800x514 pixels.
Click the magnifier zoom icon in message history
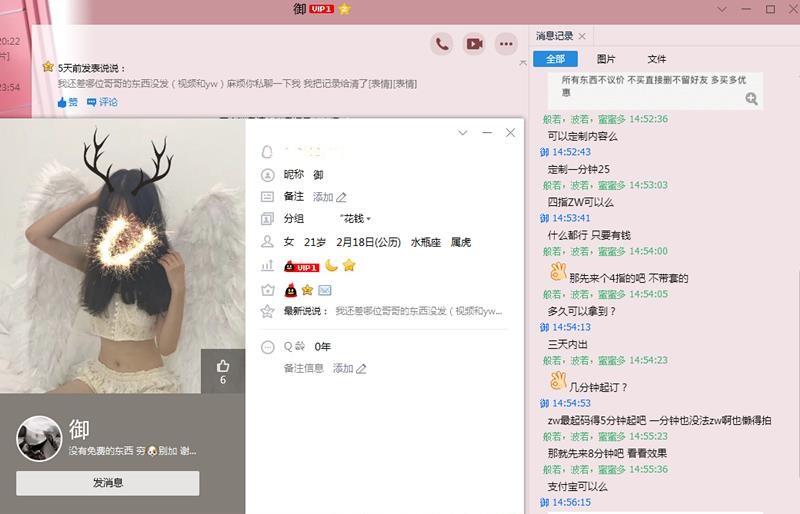tap(751, 99)
